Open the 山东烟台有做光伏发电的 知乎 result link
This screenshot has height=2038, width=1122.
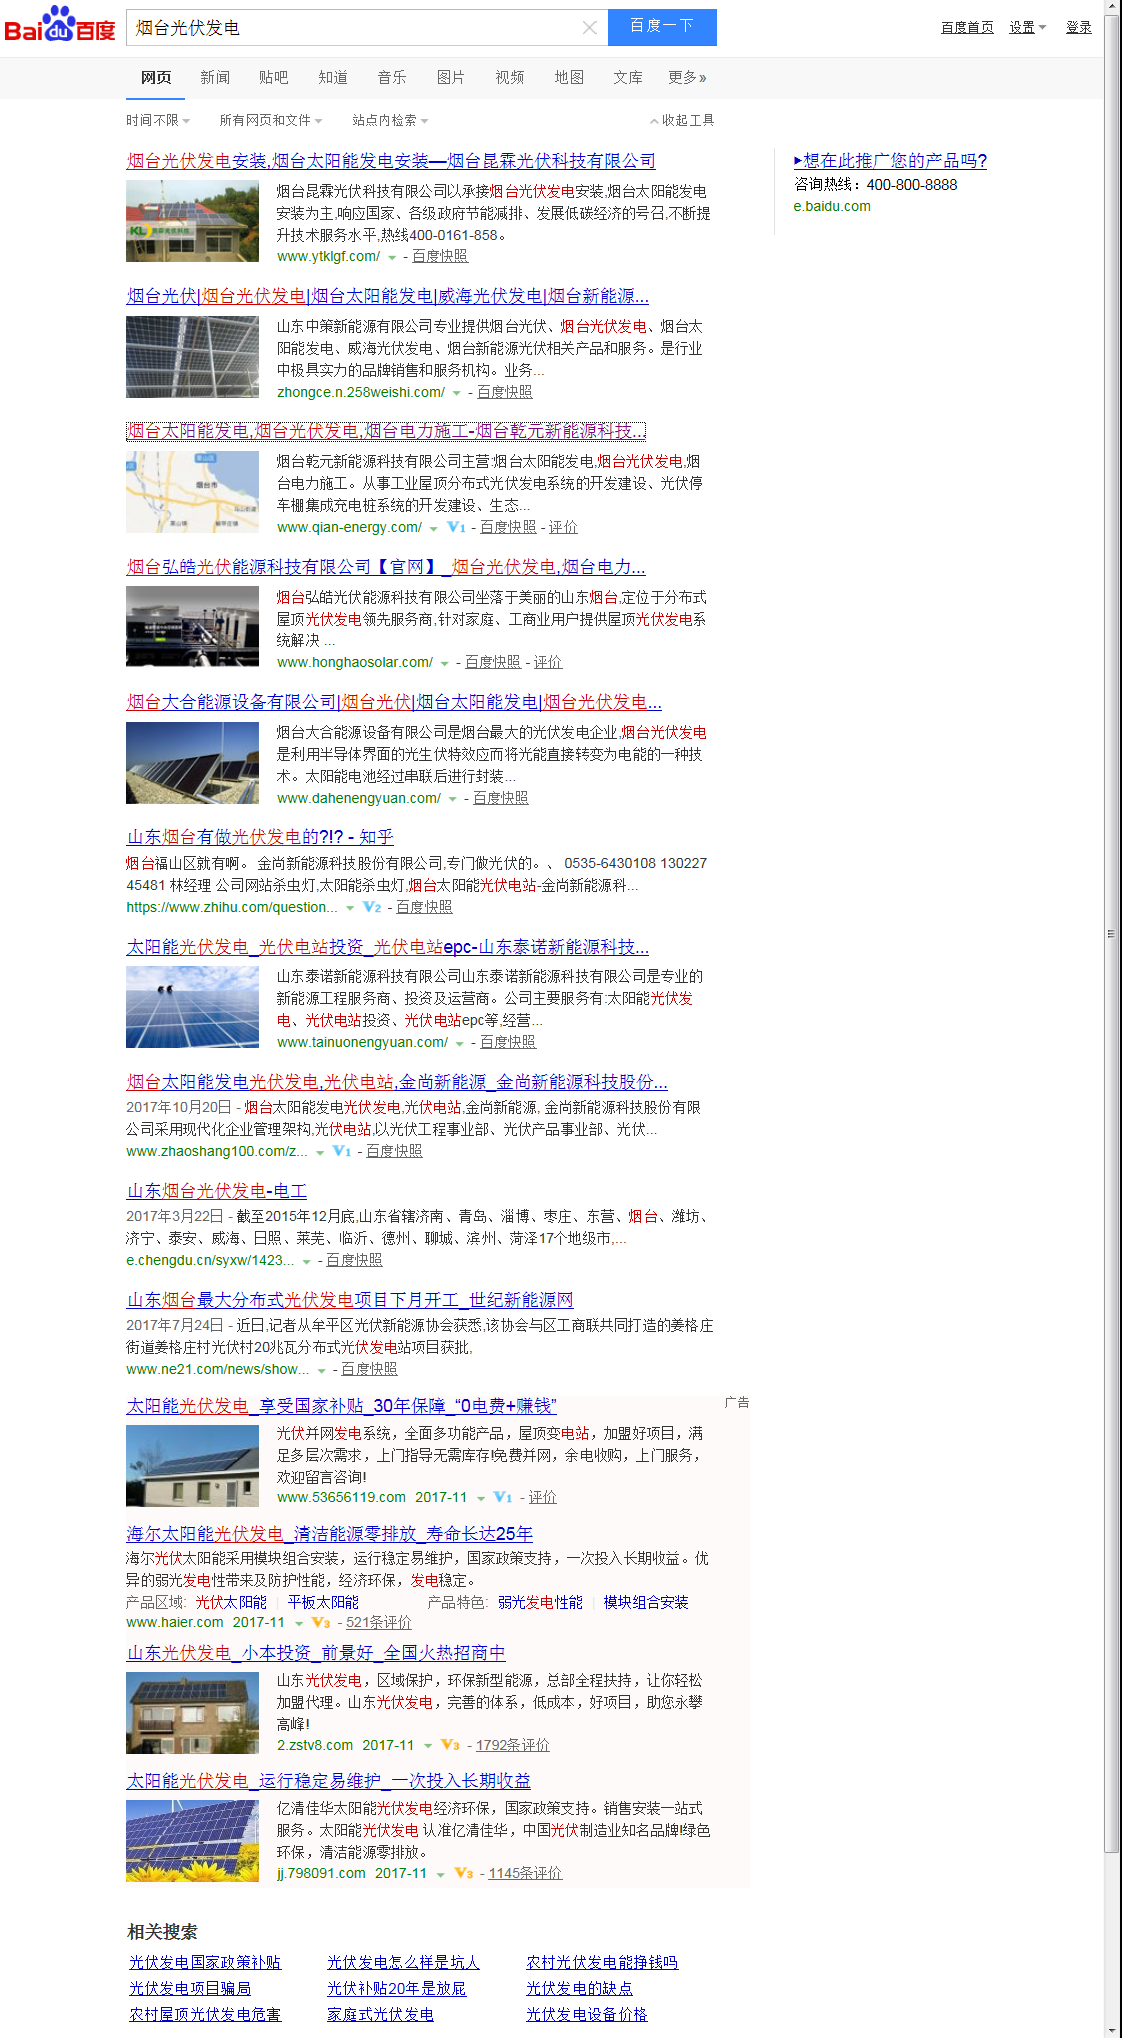pos(260,837)
